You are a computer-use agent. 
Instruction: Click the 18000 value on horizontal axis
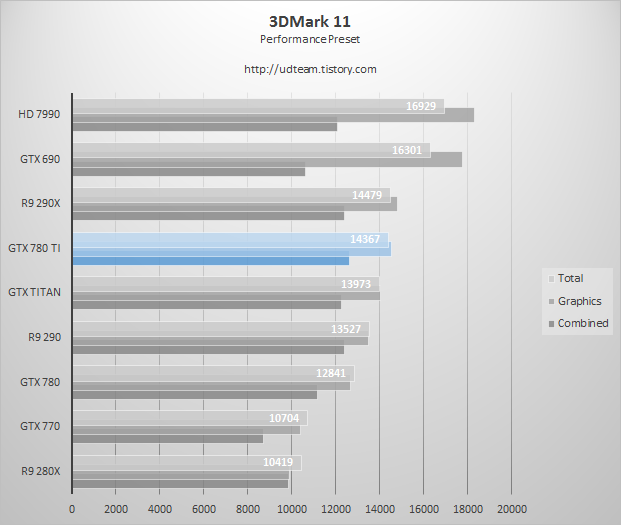coord(467,509)
